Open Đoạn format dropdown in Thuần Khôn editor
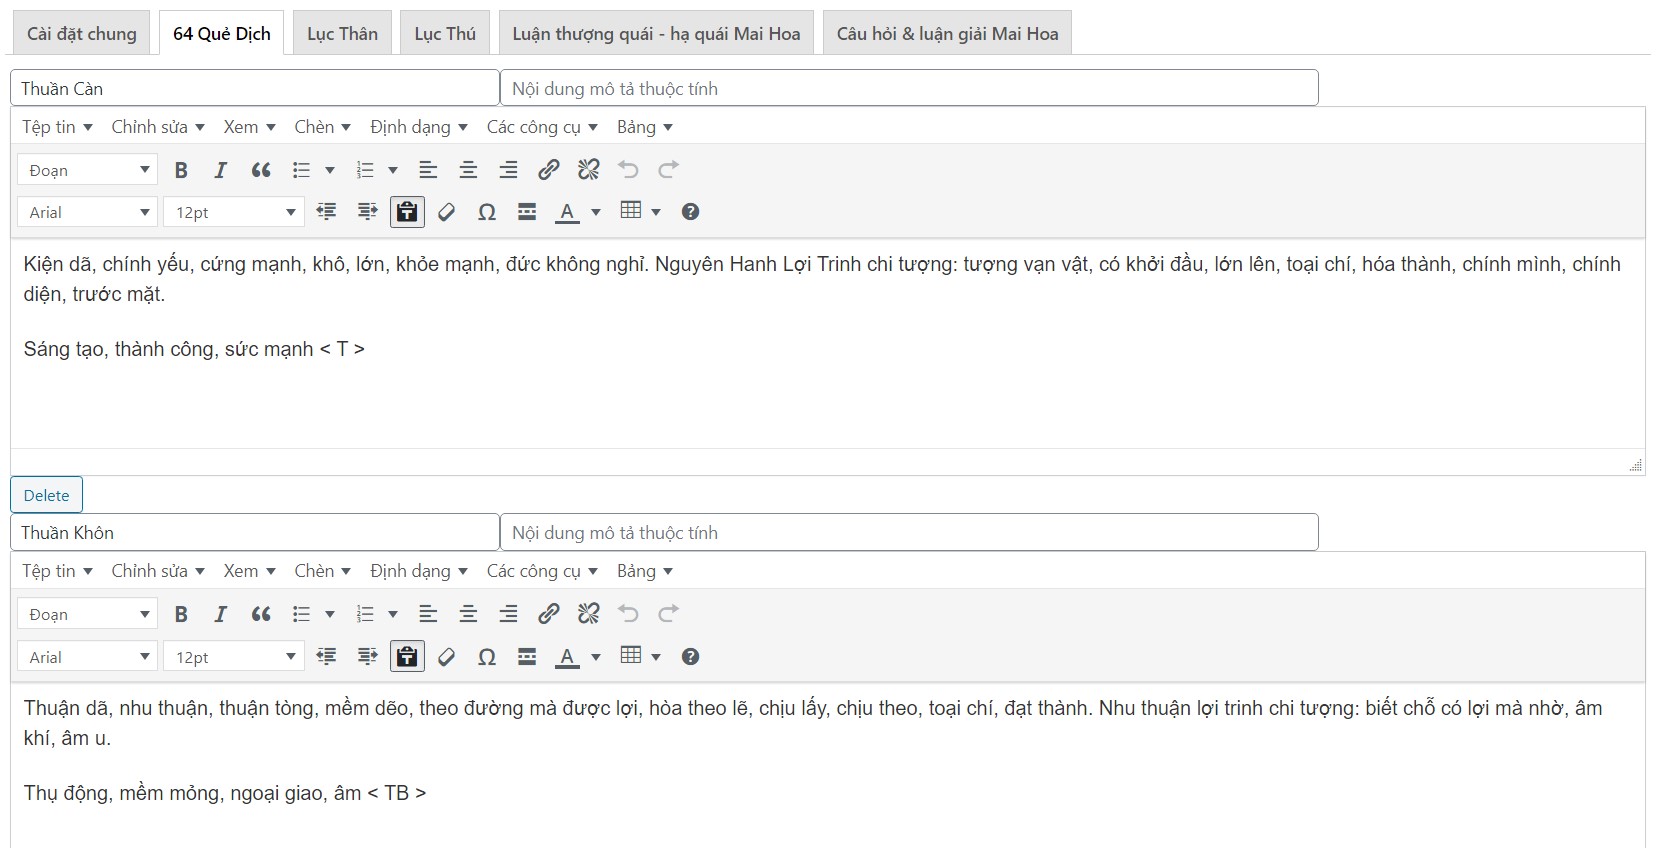Image resolution: width=1658 pixels, height=848 pixels. [88, 614]
